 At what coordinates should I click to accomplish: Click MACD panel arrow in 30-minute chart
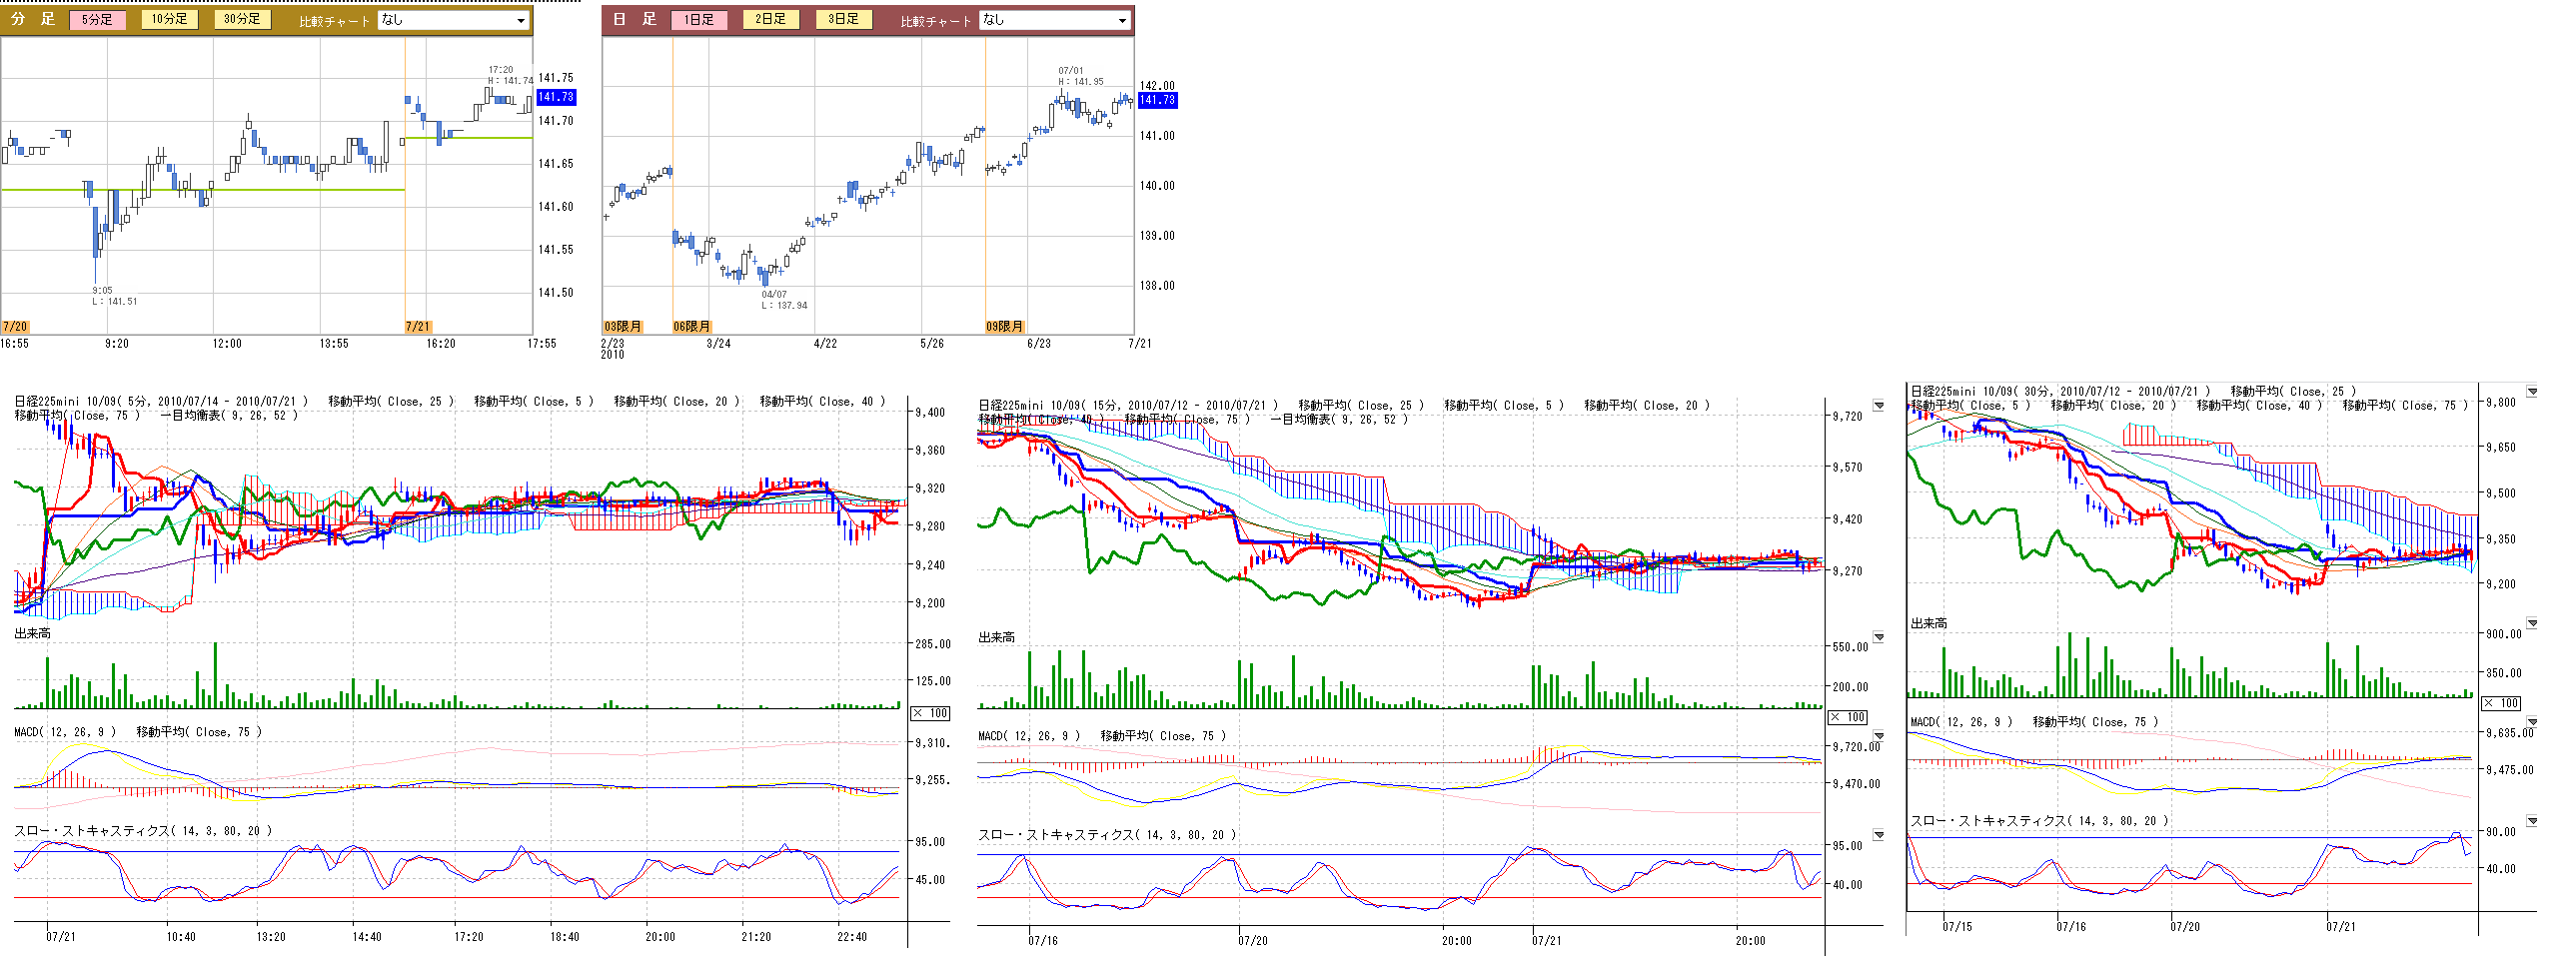click(2531, 722)
